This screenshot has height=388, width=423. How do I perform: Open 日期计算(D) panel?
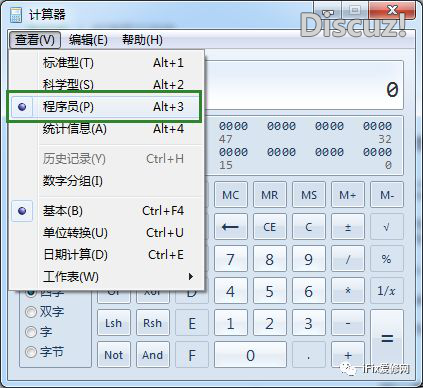point(106,255)
